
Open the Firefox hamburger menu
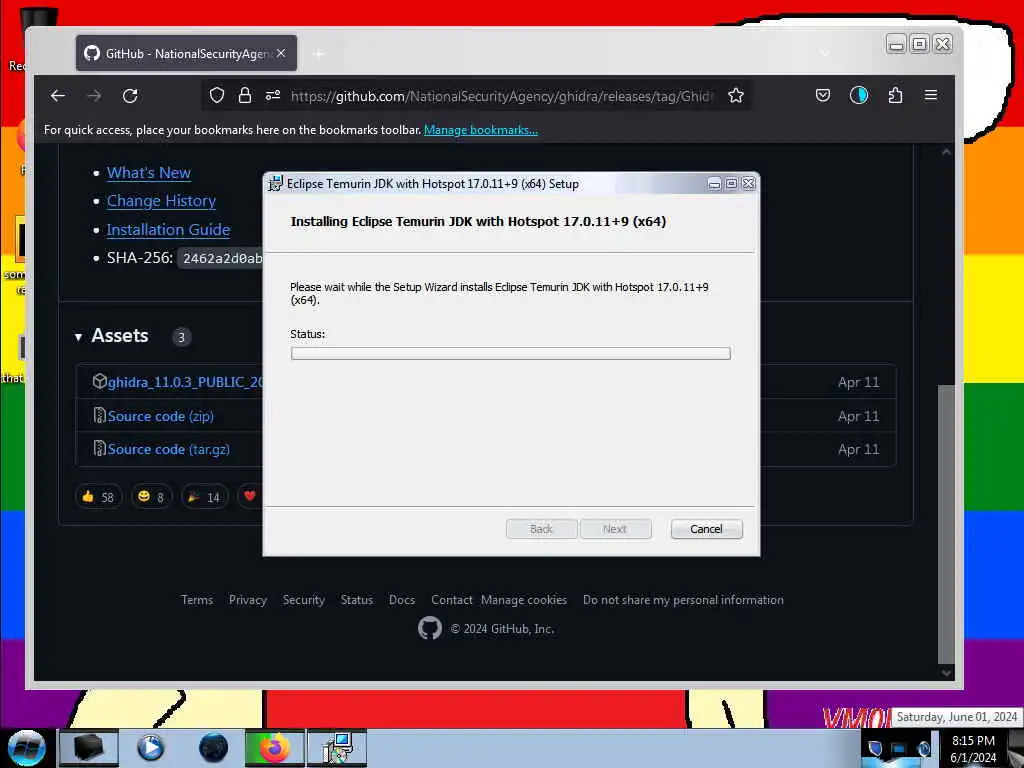[x=931, y=95]
